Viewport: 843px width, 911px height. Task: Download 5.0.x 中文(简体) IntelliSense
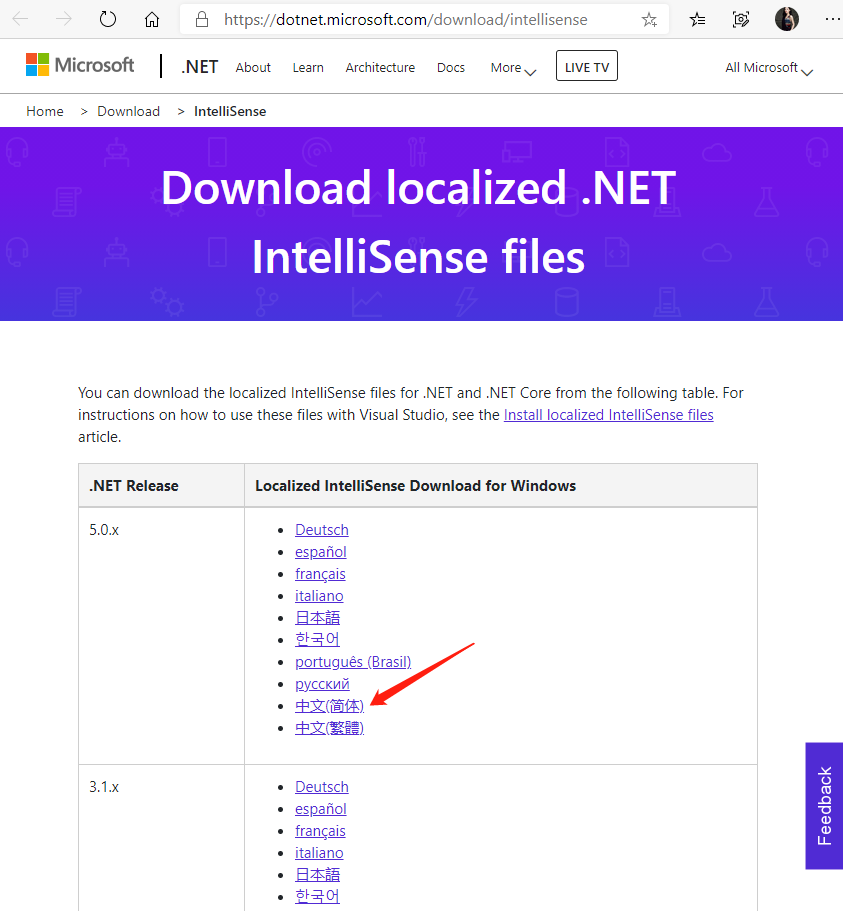[329, 706]
